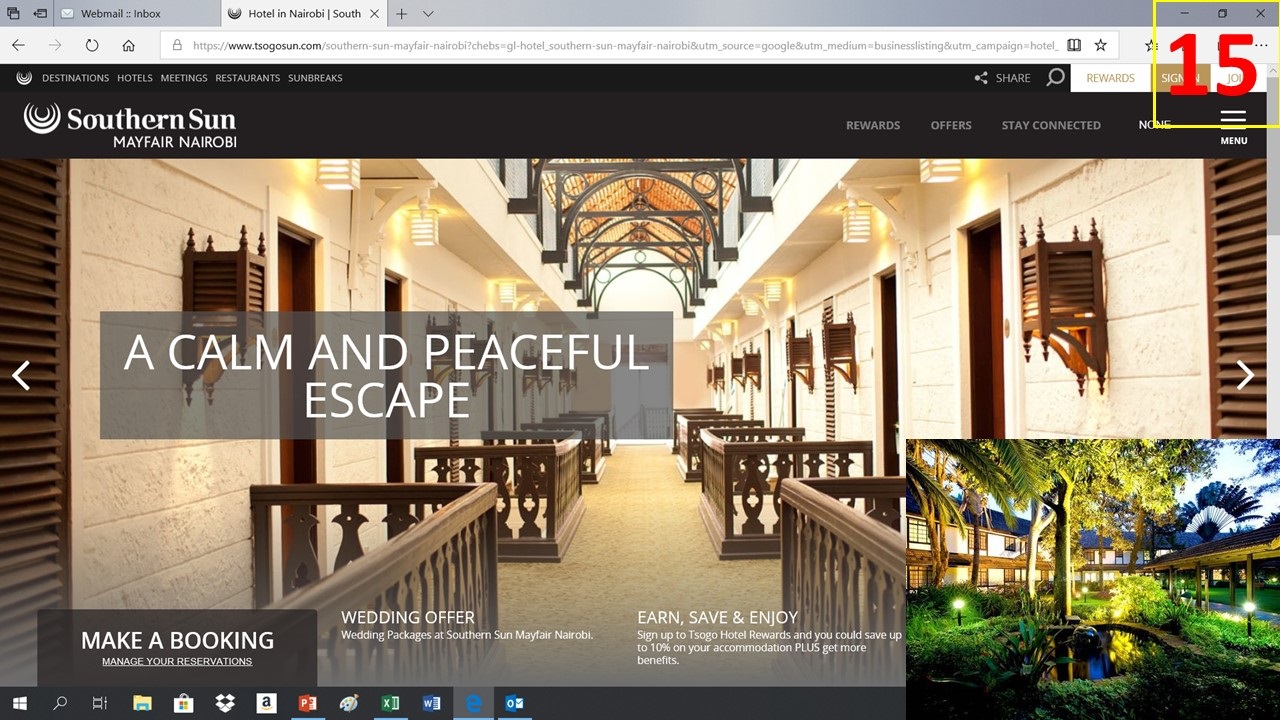Click the top bar REWARDS button
This screenshot has width=1280, height=720.
(1110, 78)
